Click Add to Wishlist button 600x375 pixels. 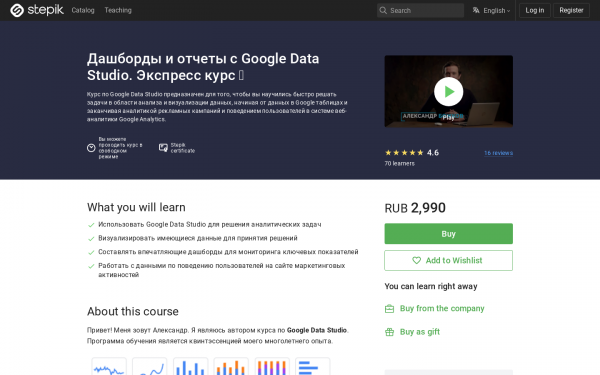click(448, 260)
